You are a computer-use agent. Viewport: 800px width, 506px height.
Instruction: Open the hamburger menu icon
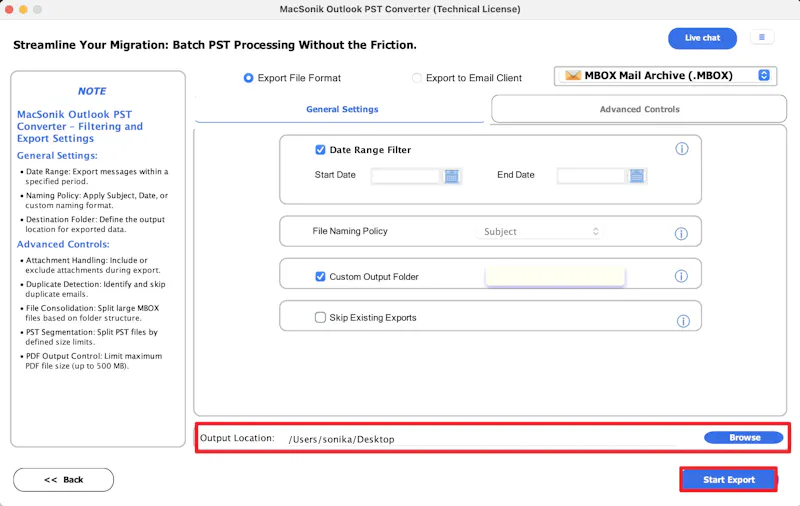pos(762,37)
